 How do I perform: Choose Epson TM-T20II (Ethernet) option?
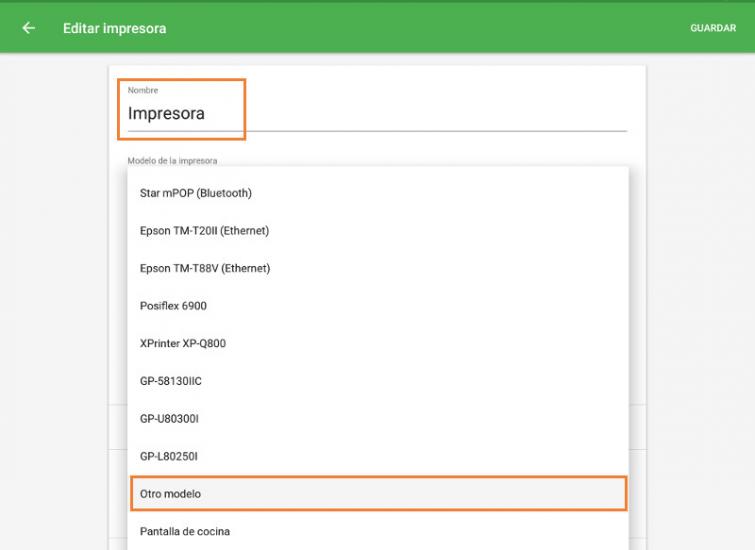(x=204, y=231)
